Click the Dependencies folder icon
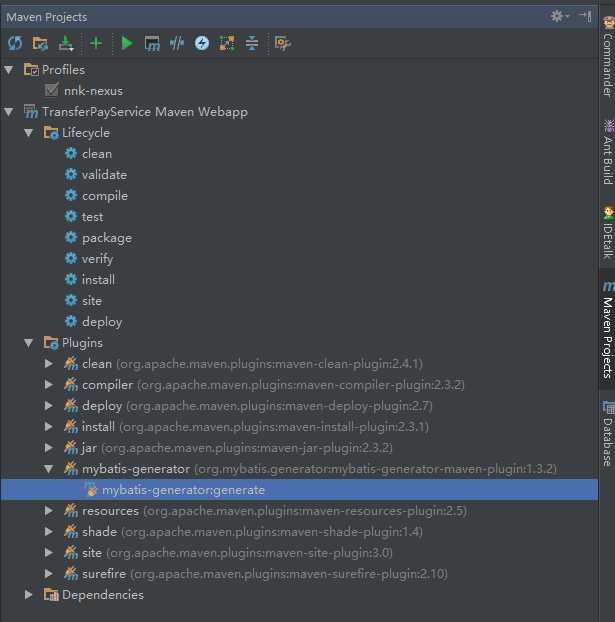Image resolution: width=615 pixels, height=622 pixels. (x=51, y=595)
